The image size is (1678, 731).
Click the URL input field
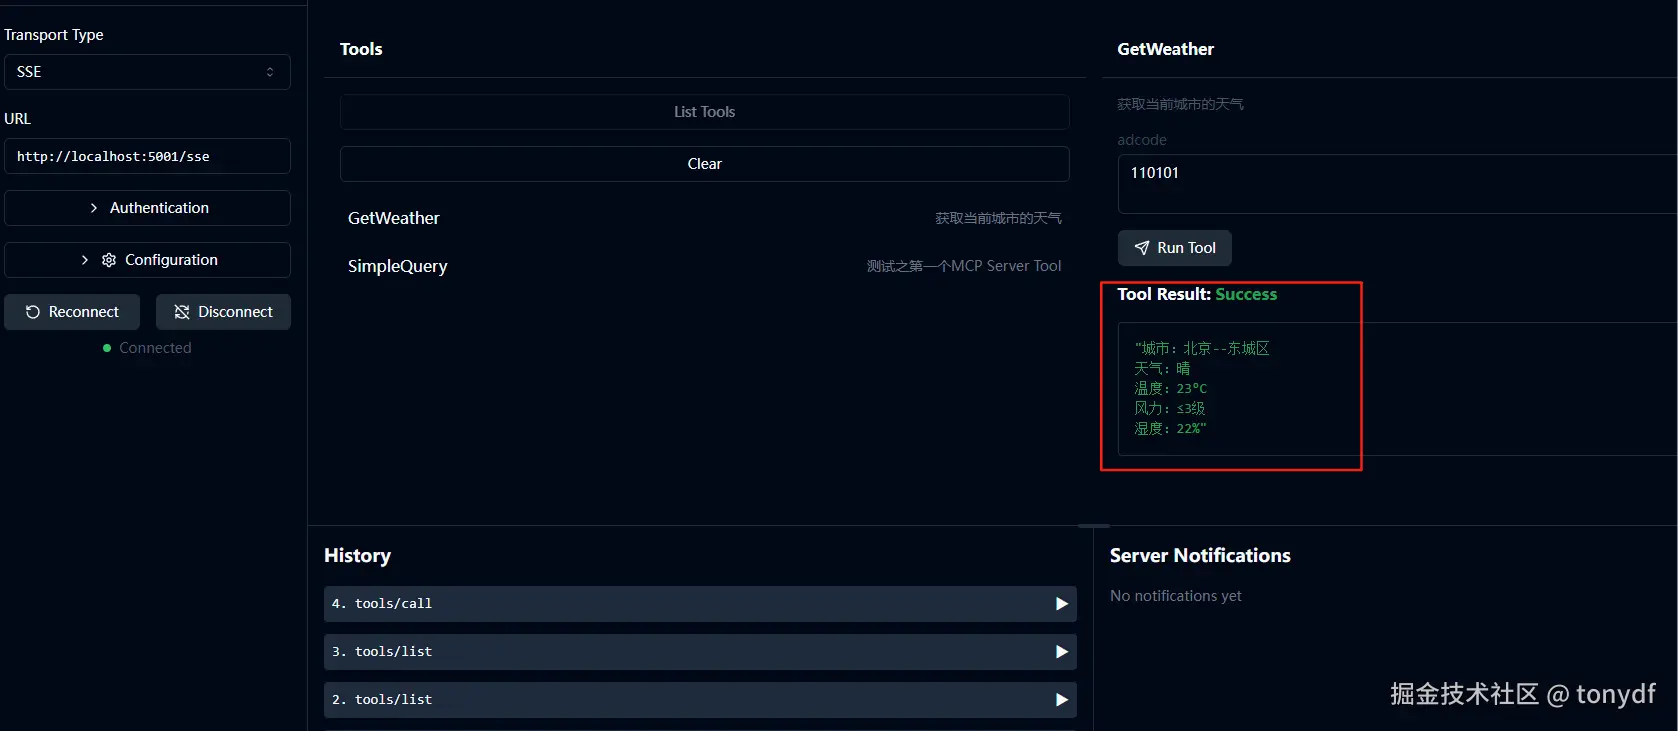[147, 156]
